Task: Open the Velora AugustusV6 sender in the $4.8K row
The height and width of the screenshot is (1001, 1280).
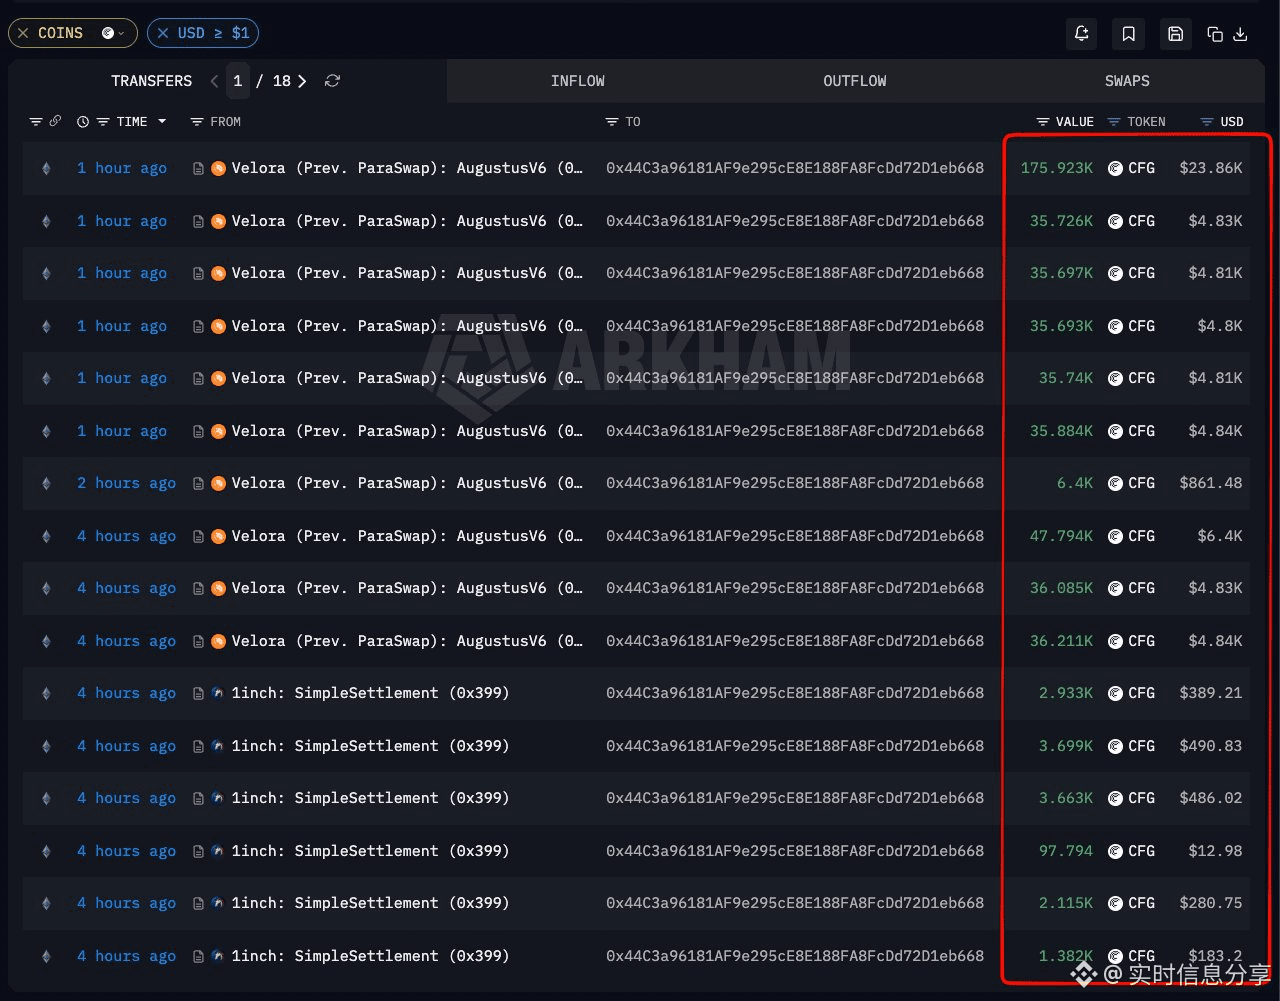Action: pyautogui.click(x=407, y=326)
